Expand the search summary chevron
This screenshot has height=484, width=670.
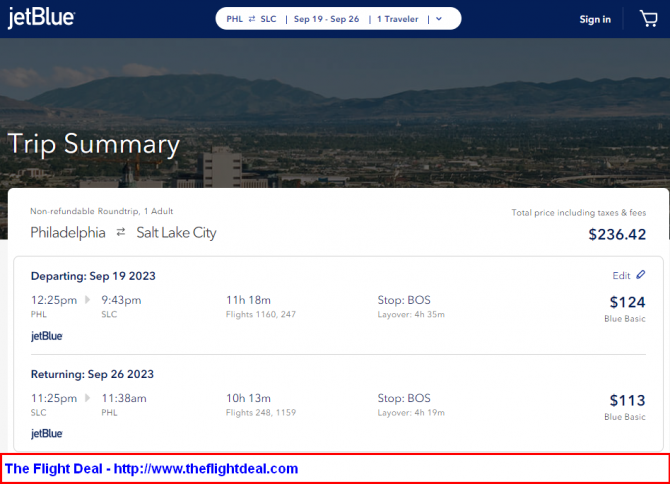pyautogui.click(x=439, y=19)
